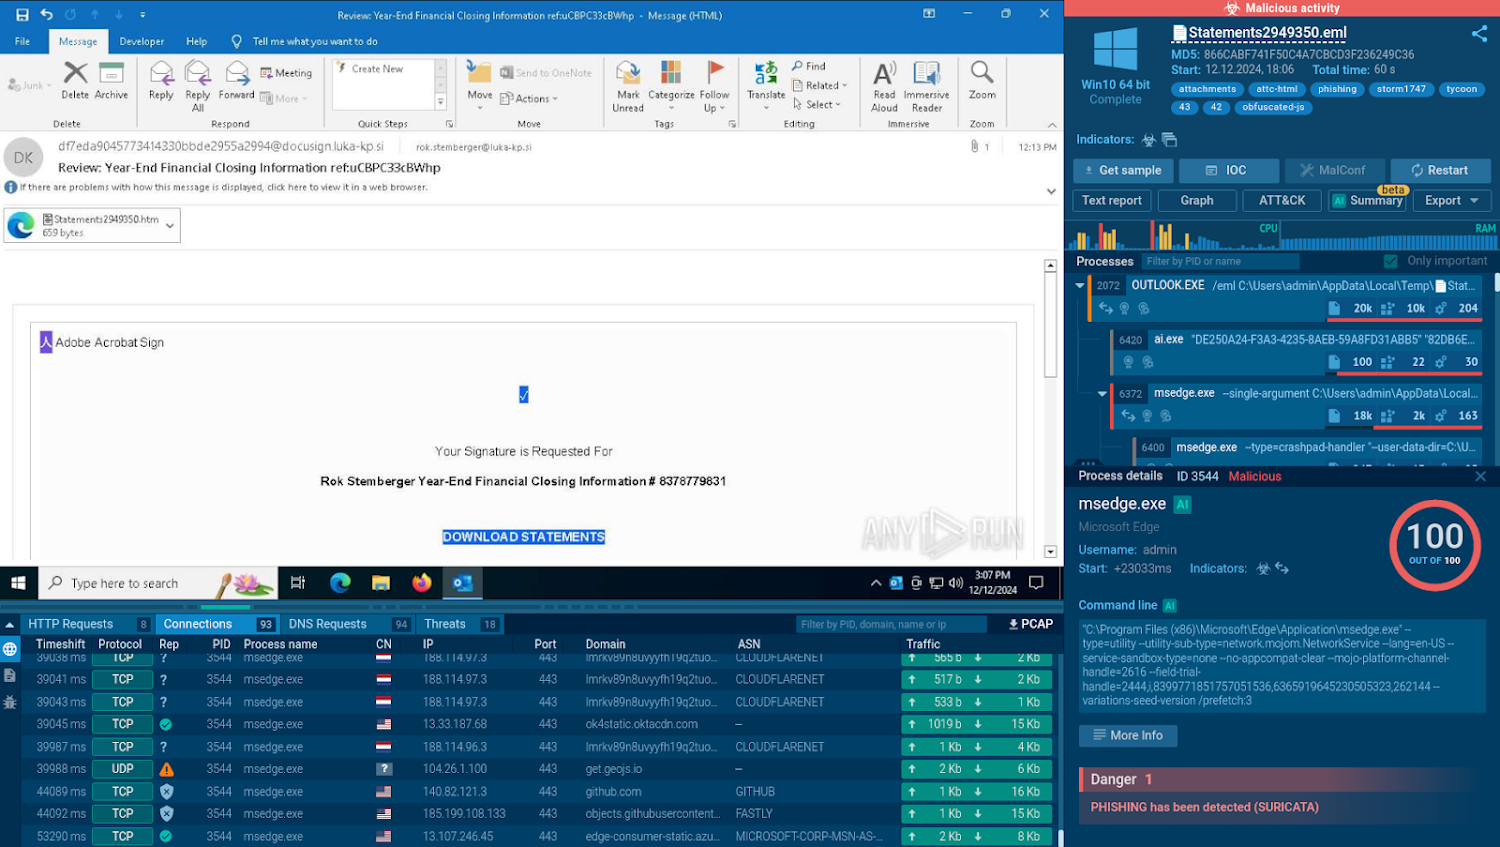Click the taskbar search box
This screenshot has height=847, width=1500.
click(x=159, y=583)
